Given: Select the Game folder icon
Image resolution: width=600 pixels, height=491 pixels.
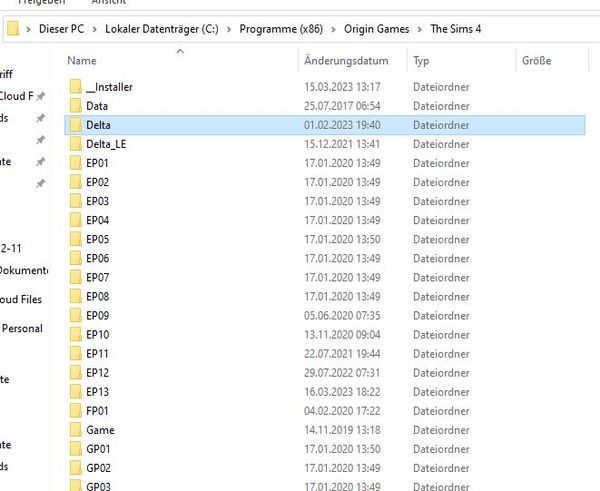Looking at the screenshot, I should pos(76,430).
